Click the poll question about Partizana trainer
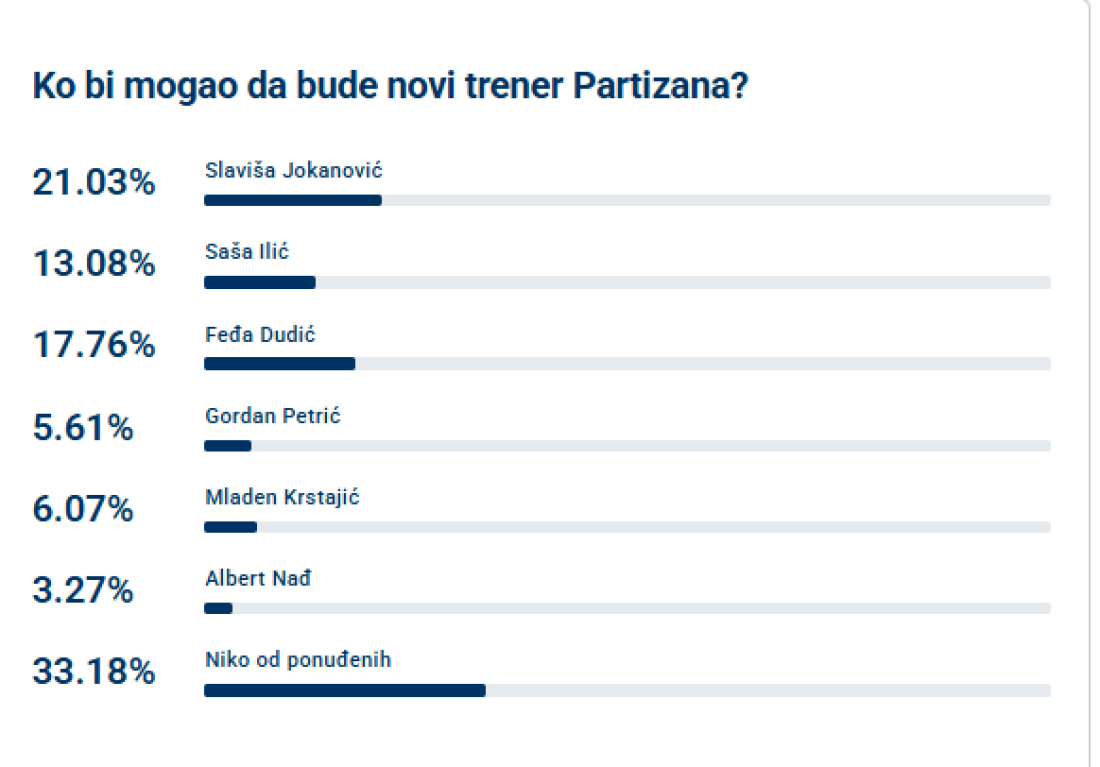Screen dimensions: 1100x767 (391, 87)
